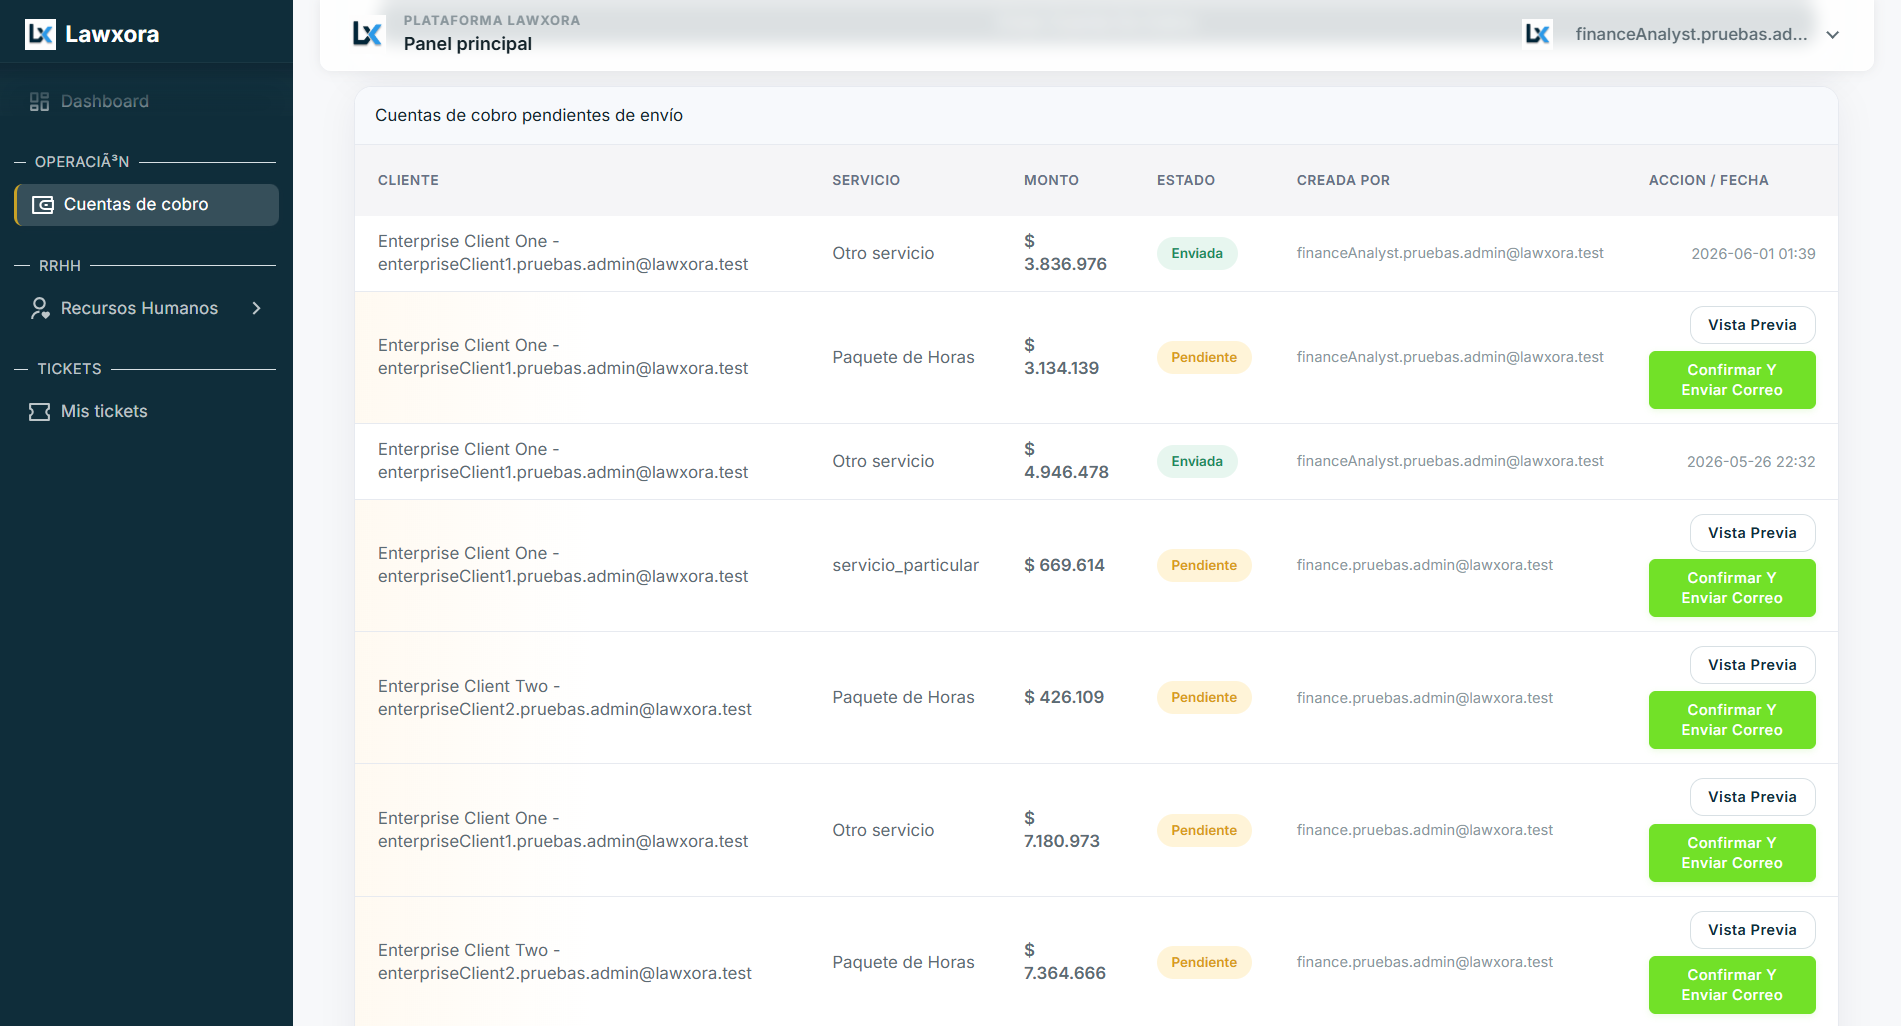Select Cuentas de cobro in sidebar
Image resolution: width=1901 pixels, height=1026 pixels.
coord(146,205)
